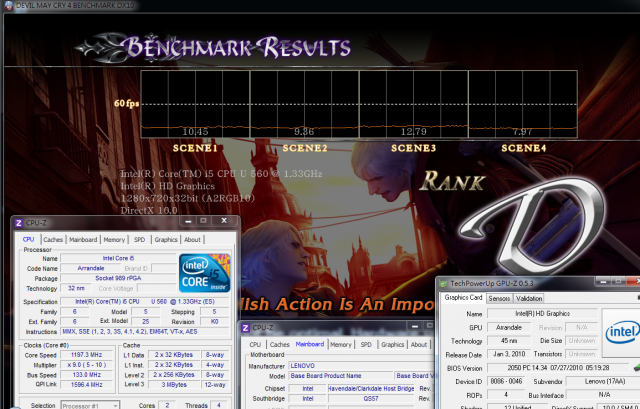Click the Core Speed value 1197.3 MHz
Viewport: 640px width, 409px height.
[x=86, y=355]
